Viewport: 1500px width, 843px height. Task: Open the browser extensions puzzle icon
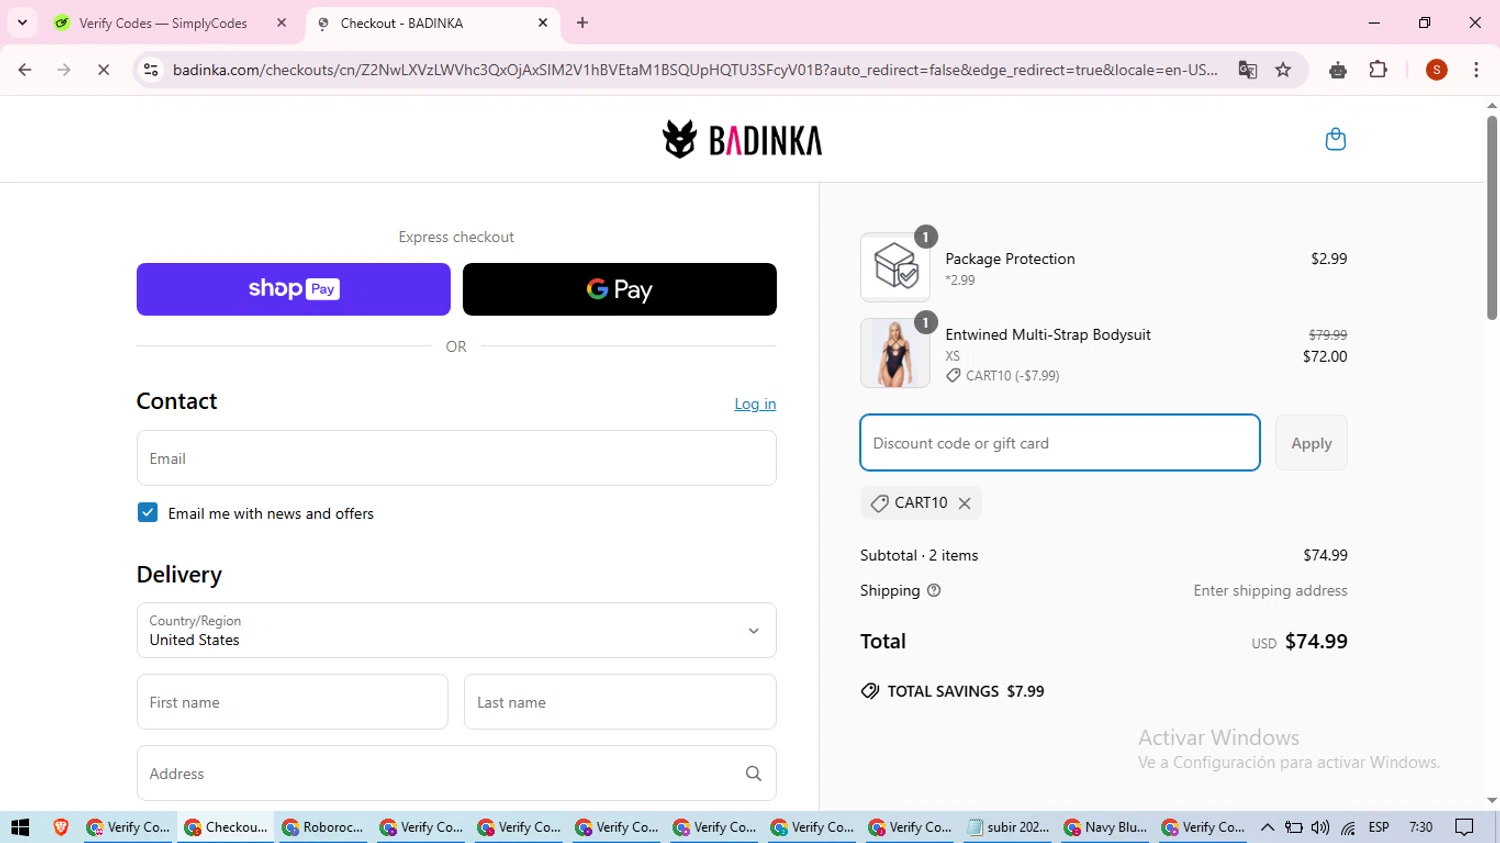point(1378,70)
